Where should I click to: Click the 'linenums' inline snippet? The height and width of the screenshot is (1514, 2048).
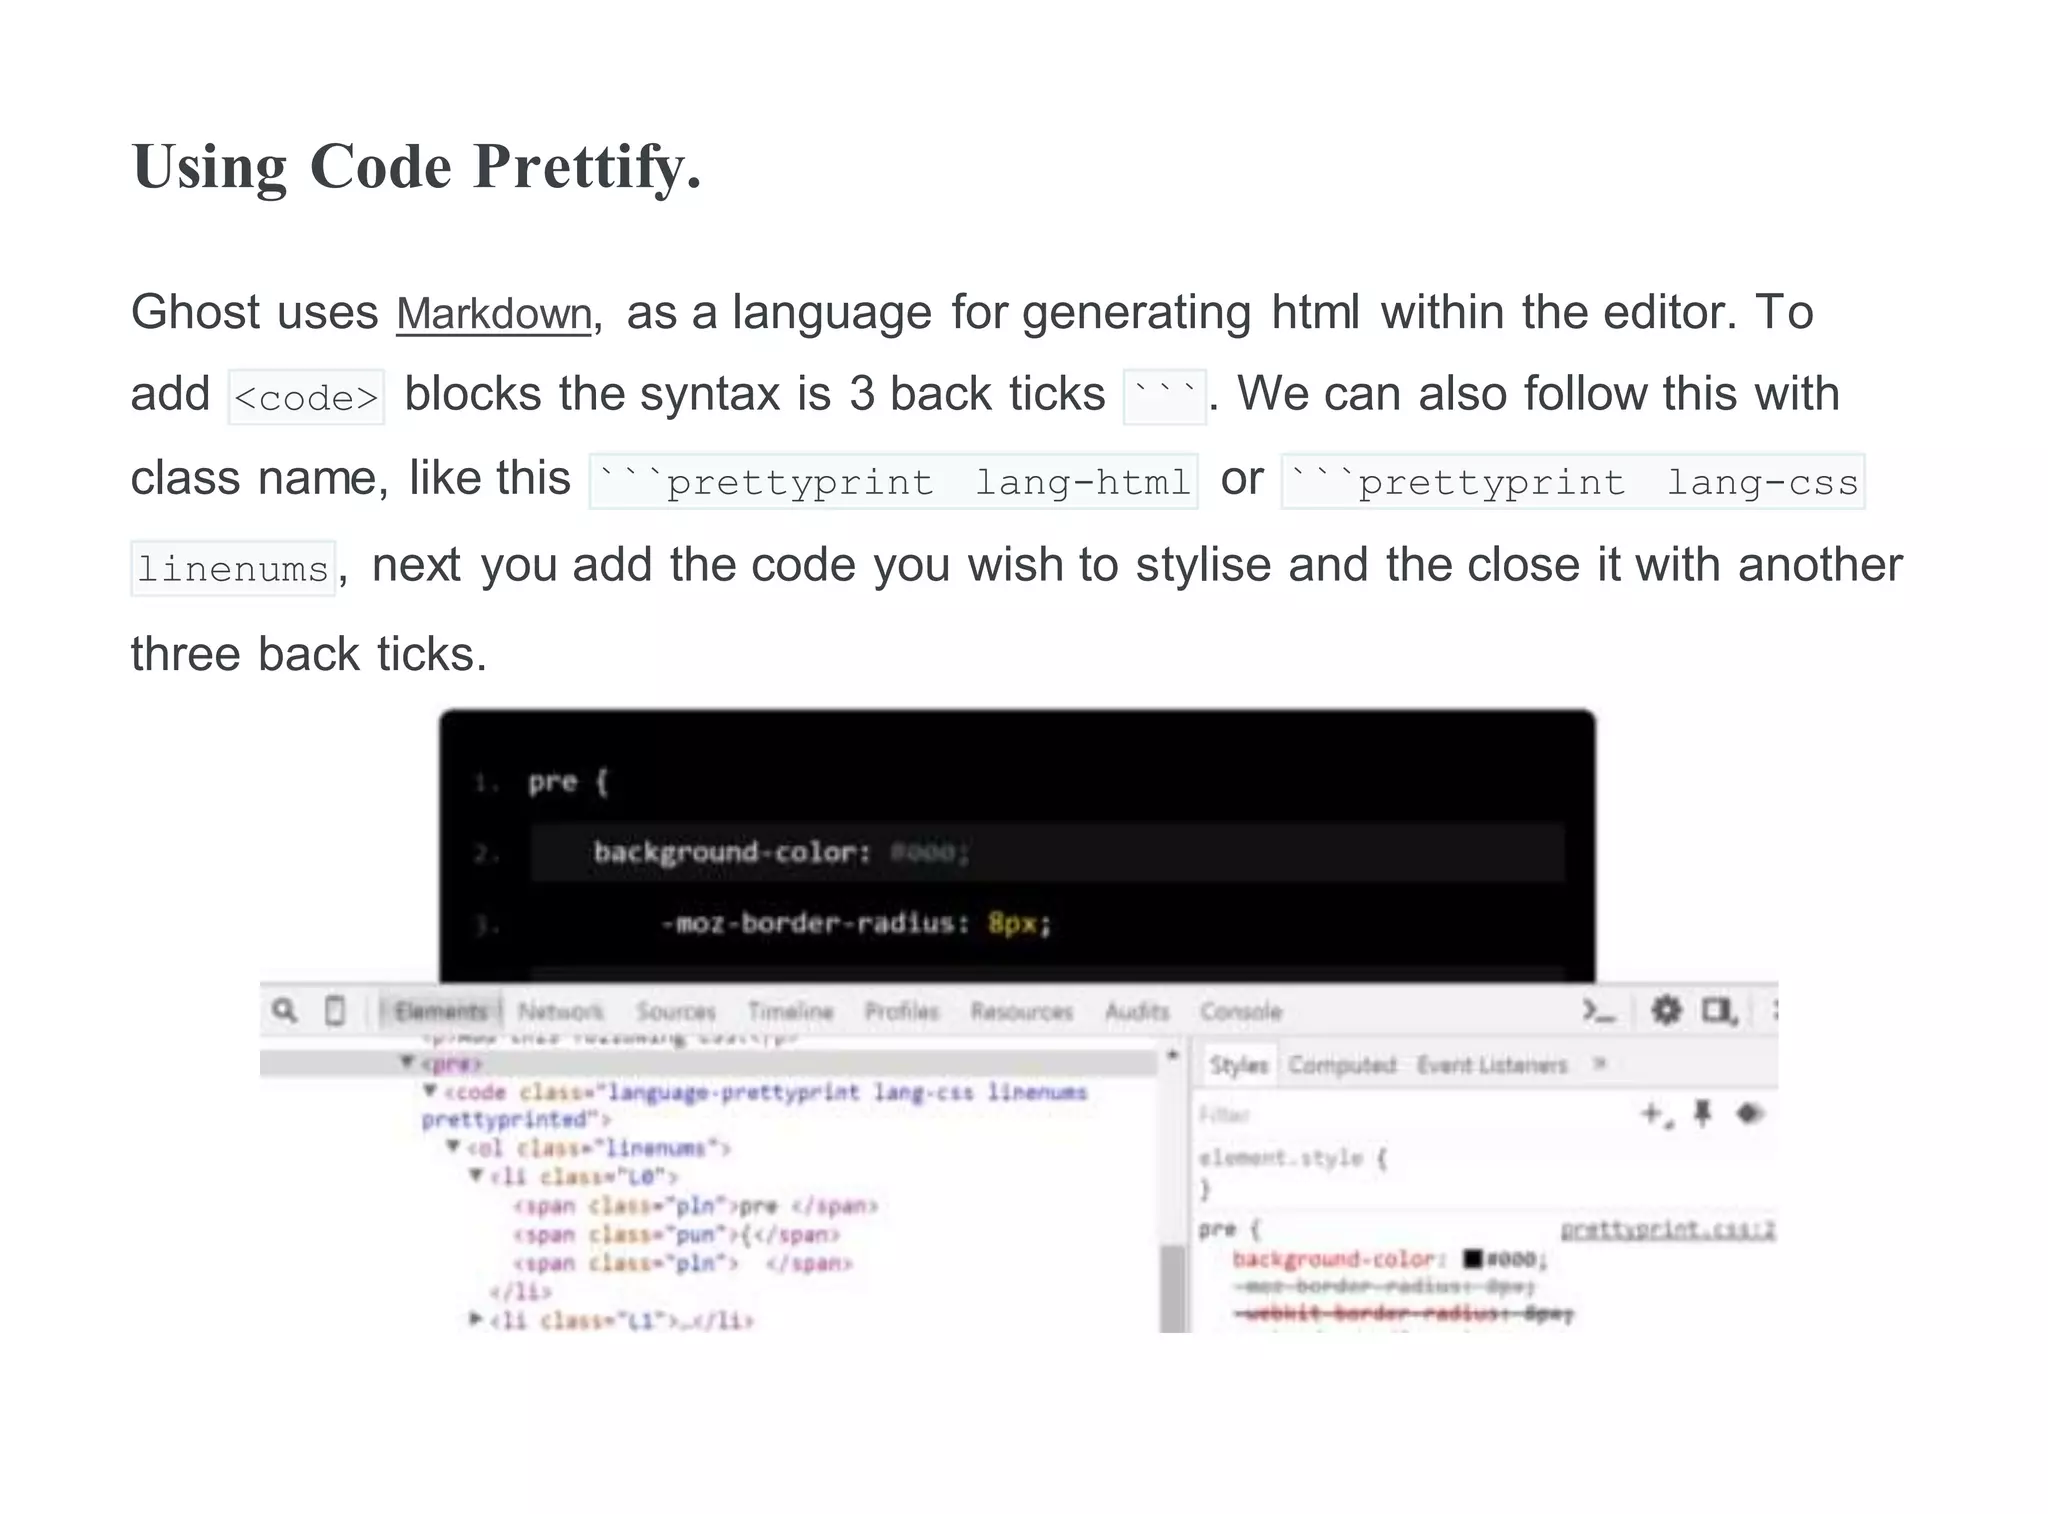[x=233, y=568]
